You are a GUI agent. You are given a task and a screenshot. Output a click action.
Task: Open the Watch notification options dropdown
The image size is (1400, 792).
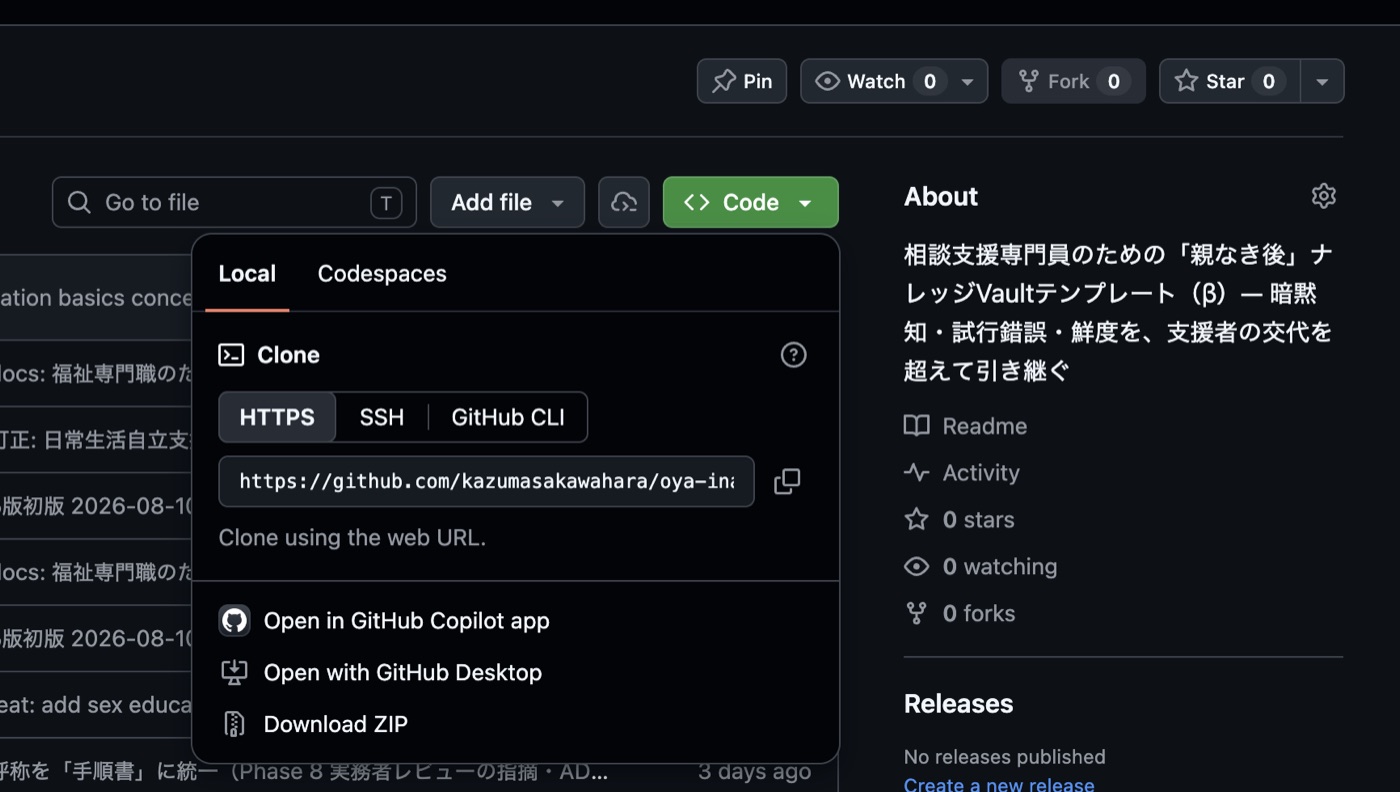click(x=967, y=81)
